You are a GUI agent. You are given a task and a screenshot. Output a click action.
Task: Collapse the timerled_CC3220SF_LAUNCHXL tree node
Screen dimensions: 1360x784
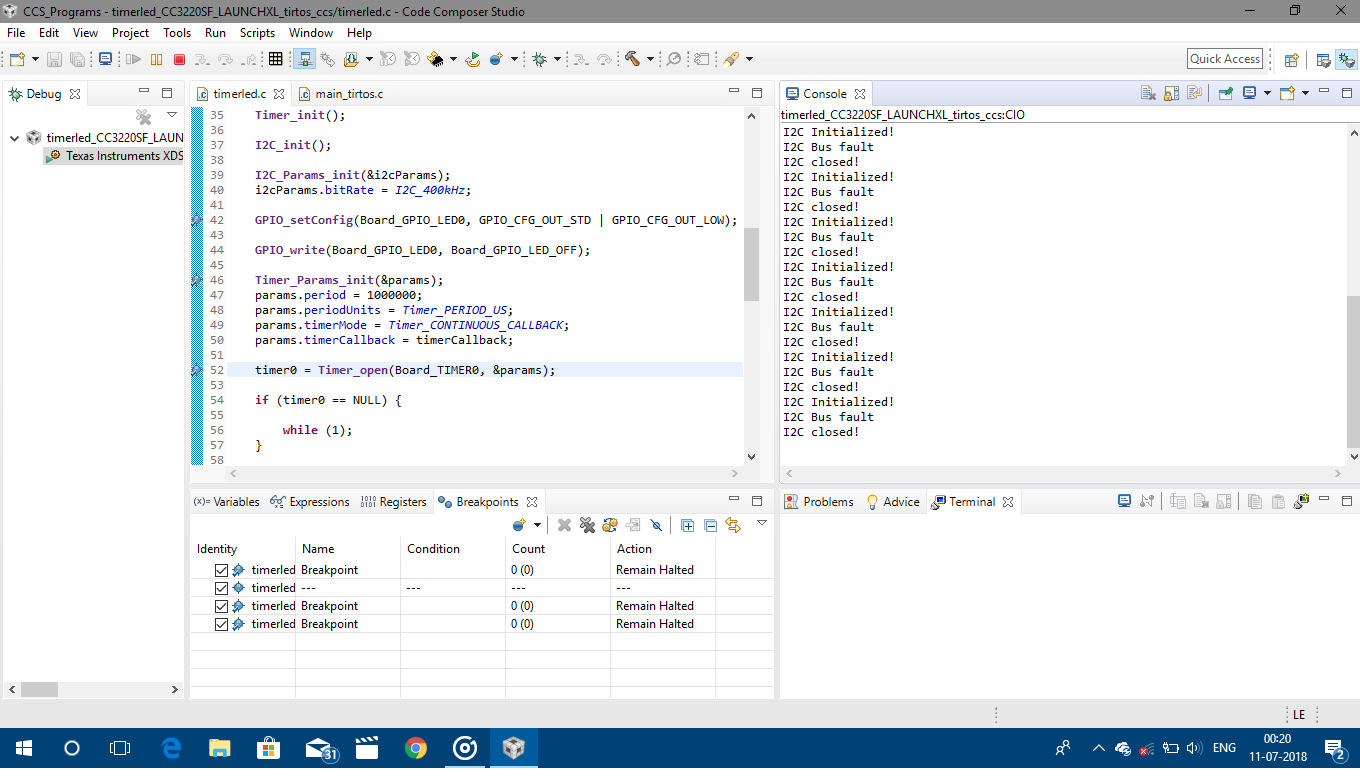[14, 138]
